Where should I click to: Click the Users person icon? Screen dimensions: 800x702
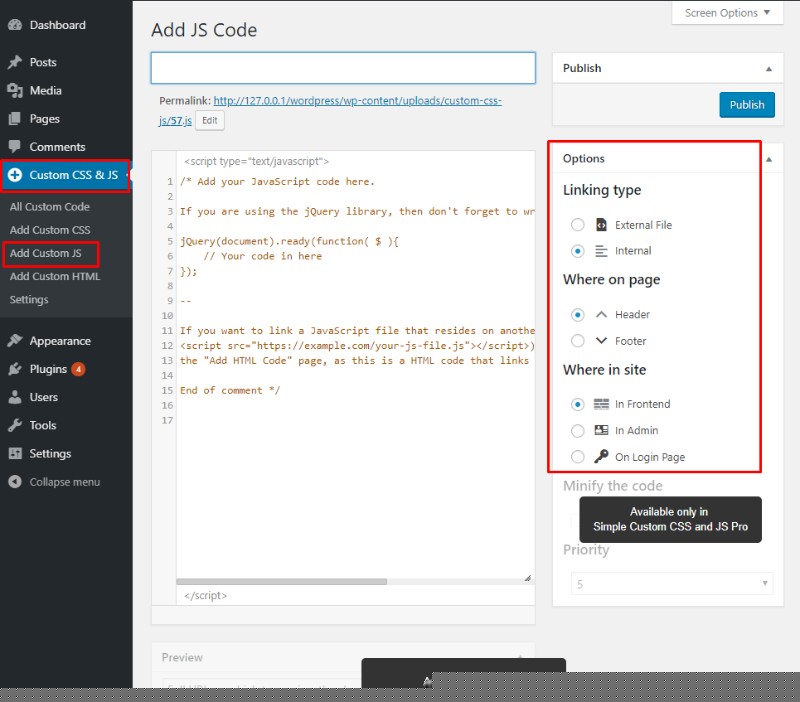click(x=15, y=397)
